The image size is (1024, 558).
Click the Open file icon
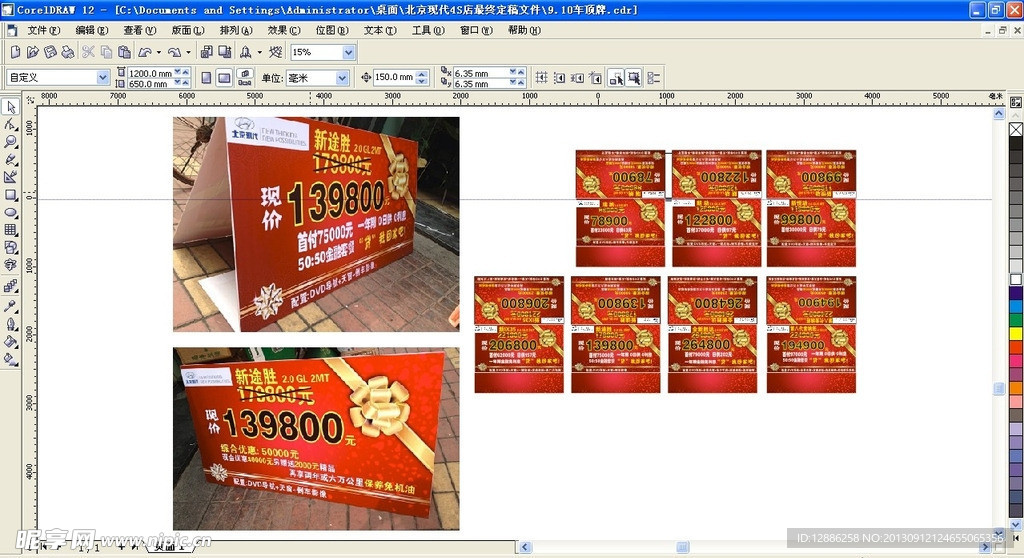[33, 52]
